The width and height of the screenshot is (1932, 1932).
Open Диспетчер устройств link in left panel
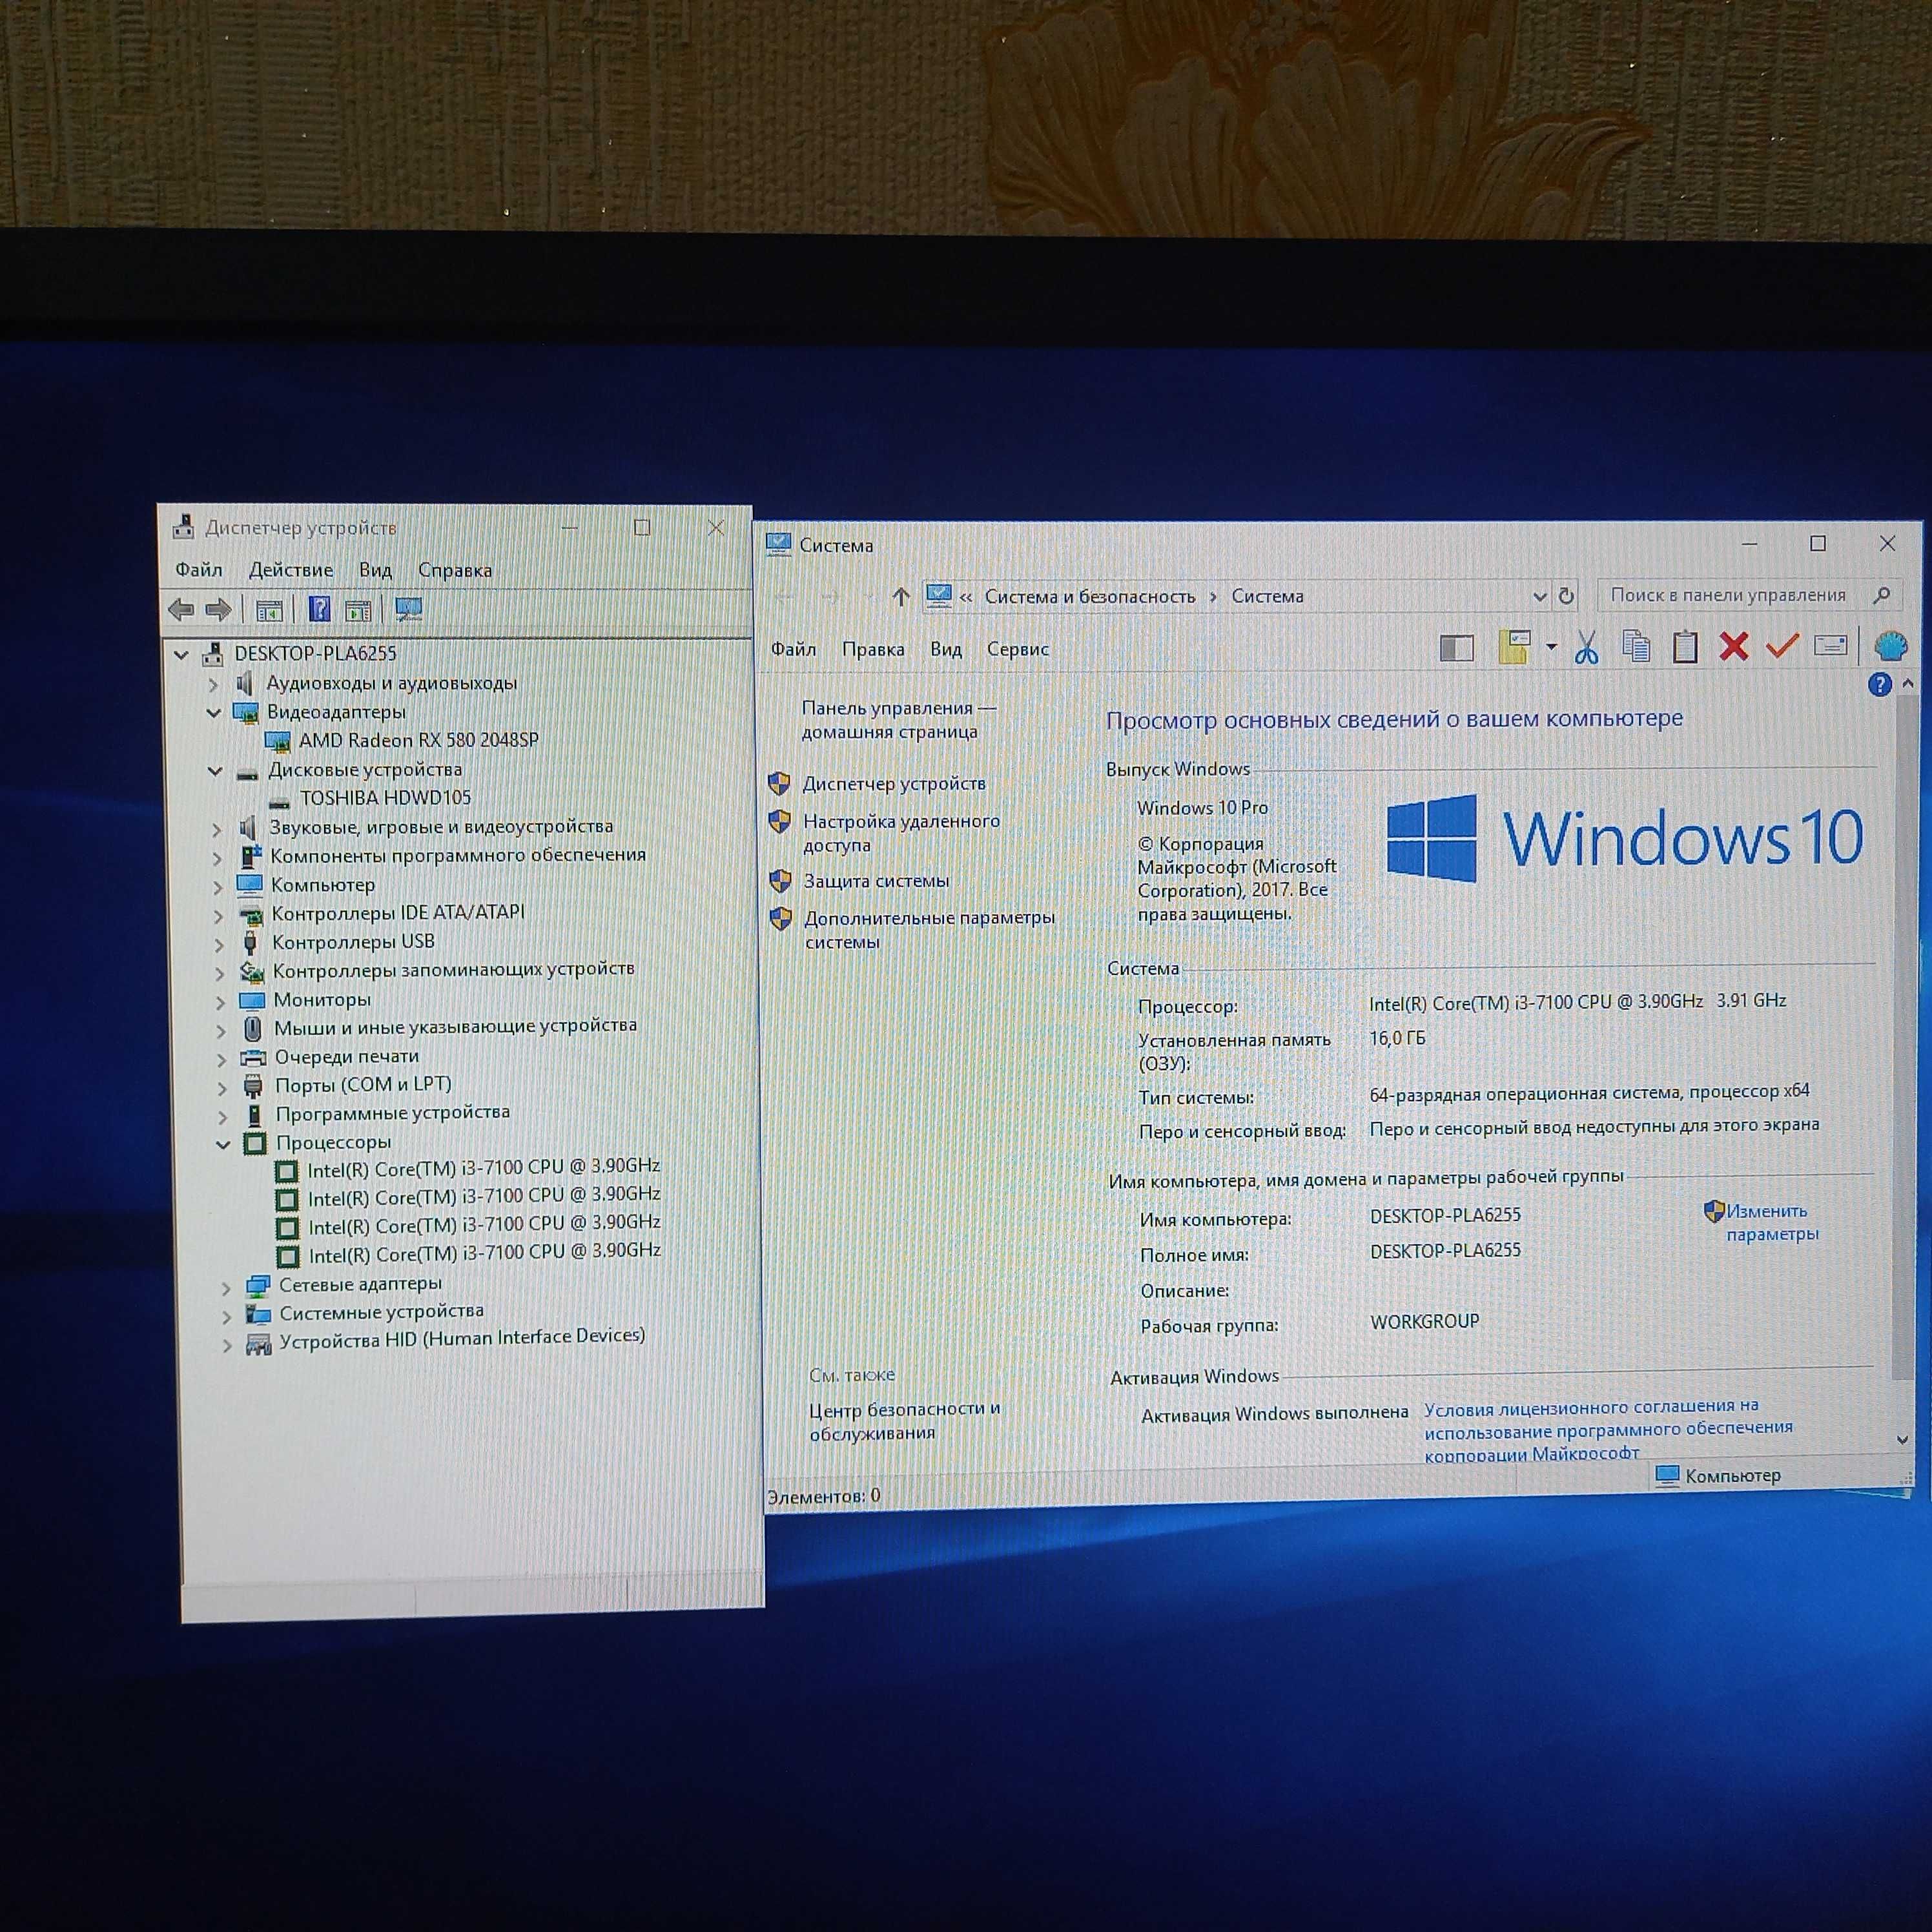894,784
